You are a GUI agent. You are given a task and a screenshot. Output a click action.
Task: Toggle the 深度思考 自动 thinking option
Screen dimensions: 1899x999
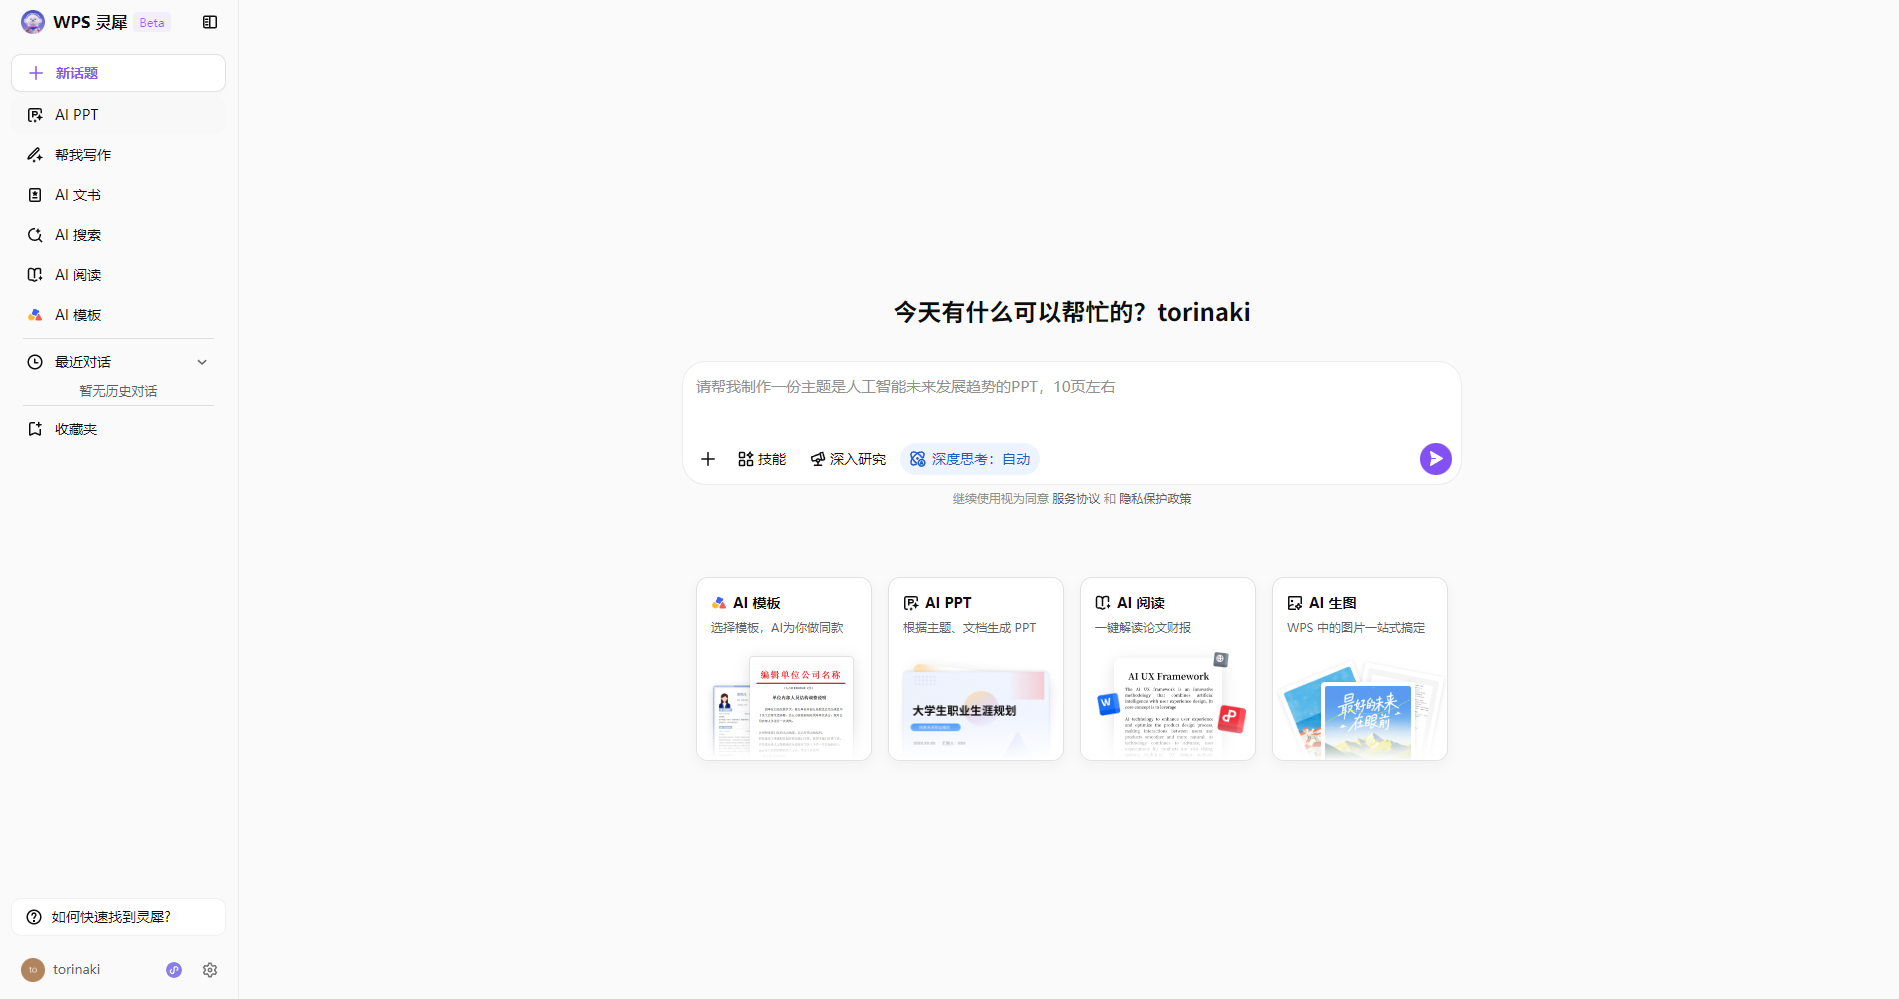(970, 459)
